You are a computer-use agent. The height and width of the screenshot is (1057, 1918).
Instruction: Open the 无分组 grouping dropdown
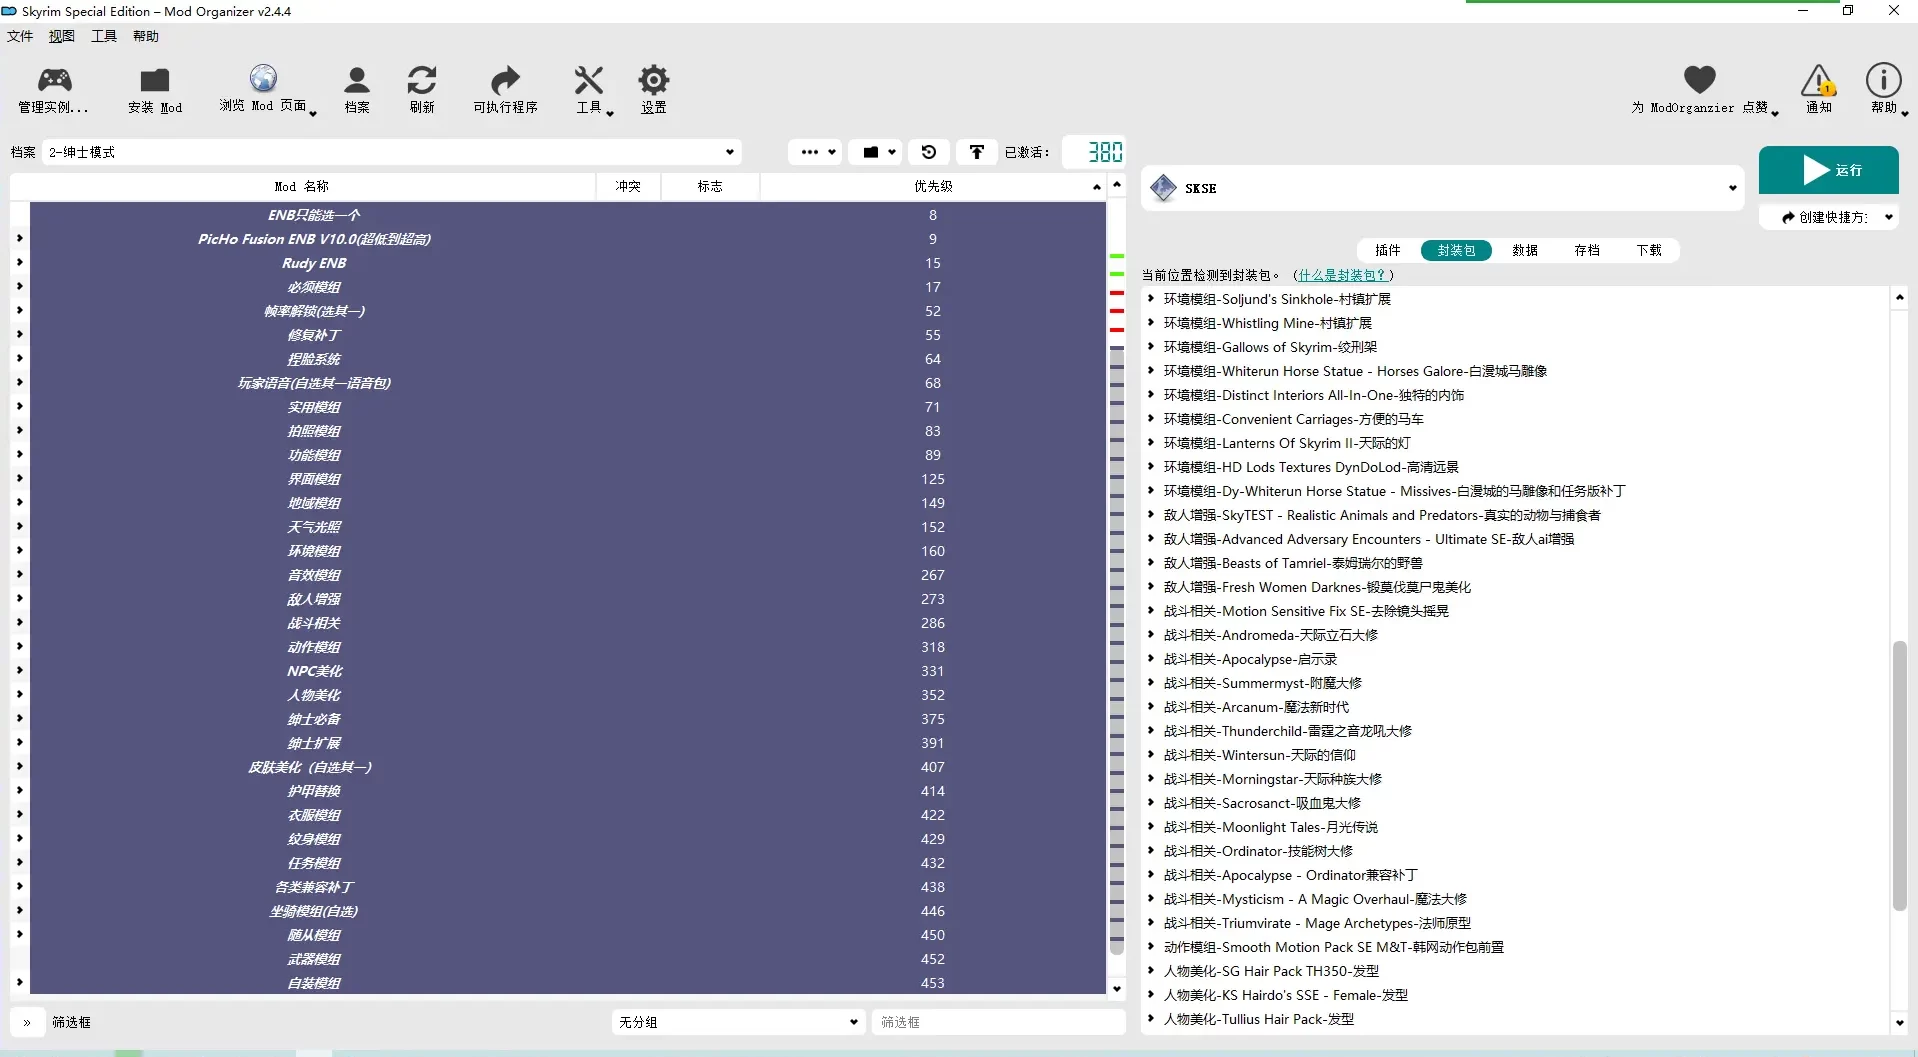[x=737, y=1022]
